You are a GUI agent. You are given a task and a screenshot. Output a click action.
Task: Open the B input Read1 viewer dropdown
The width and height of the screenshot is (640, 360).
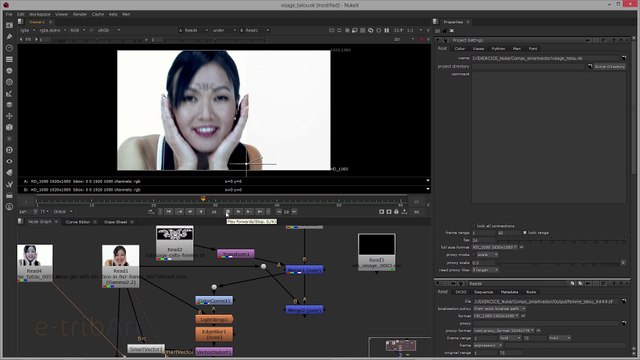pyautogui.click(x=254, y=30)
